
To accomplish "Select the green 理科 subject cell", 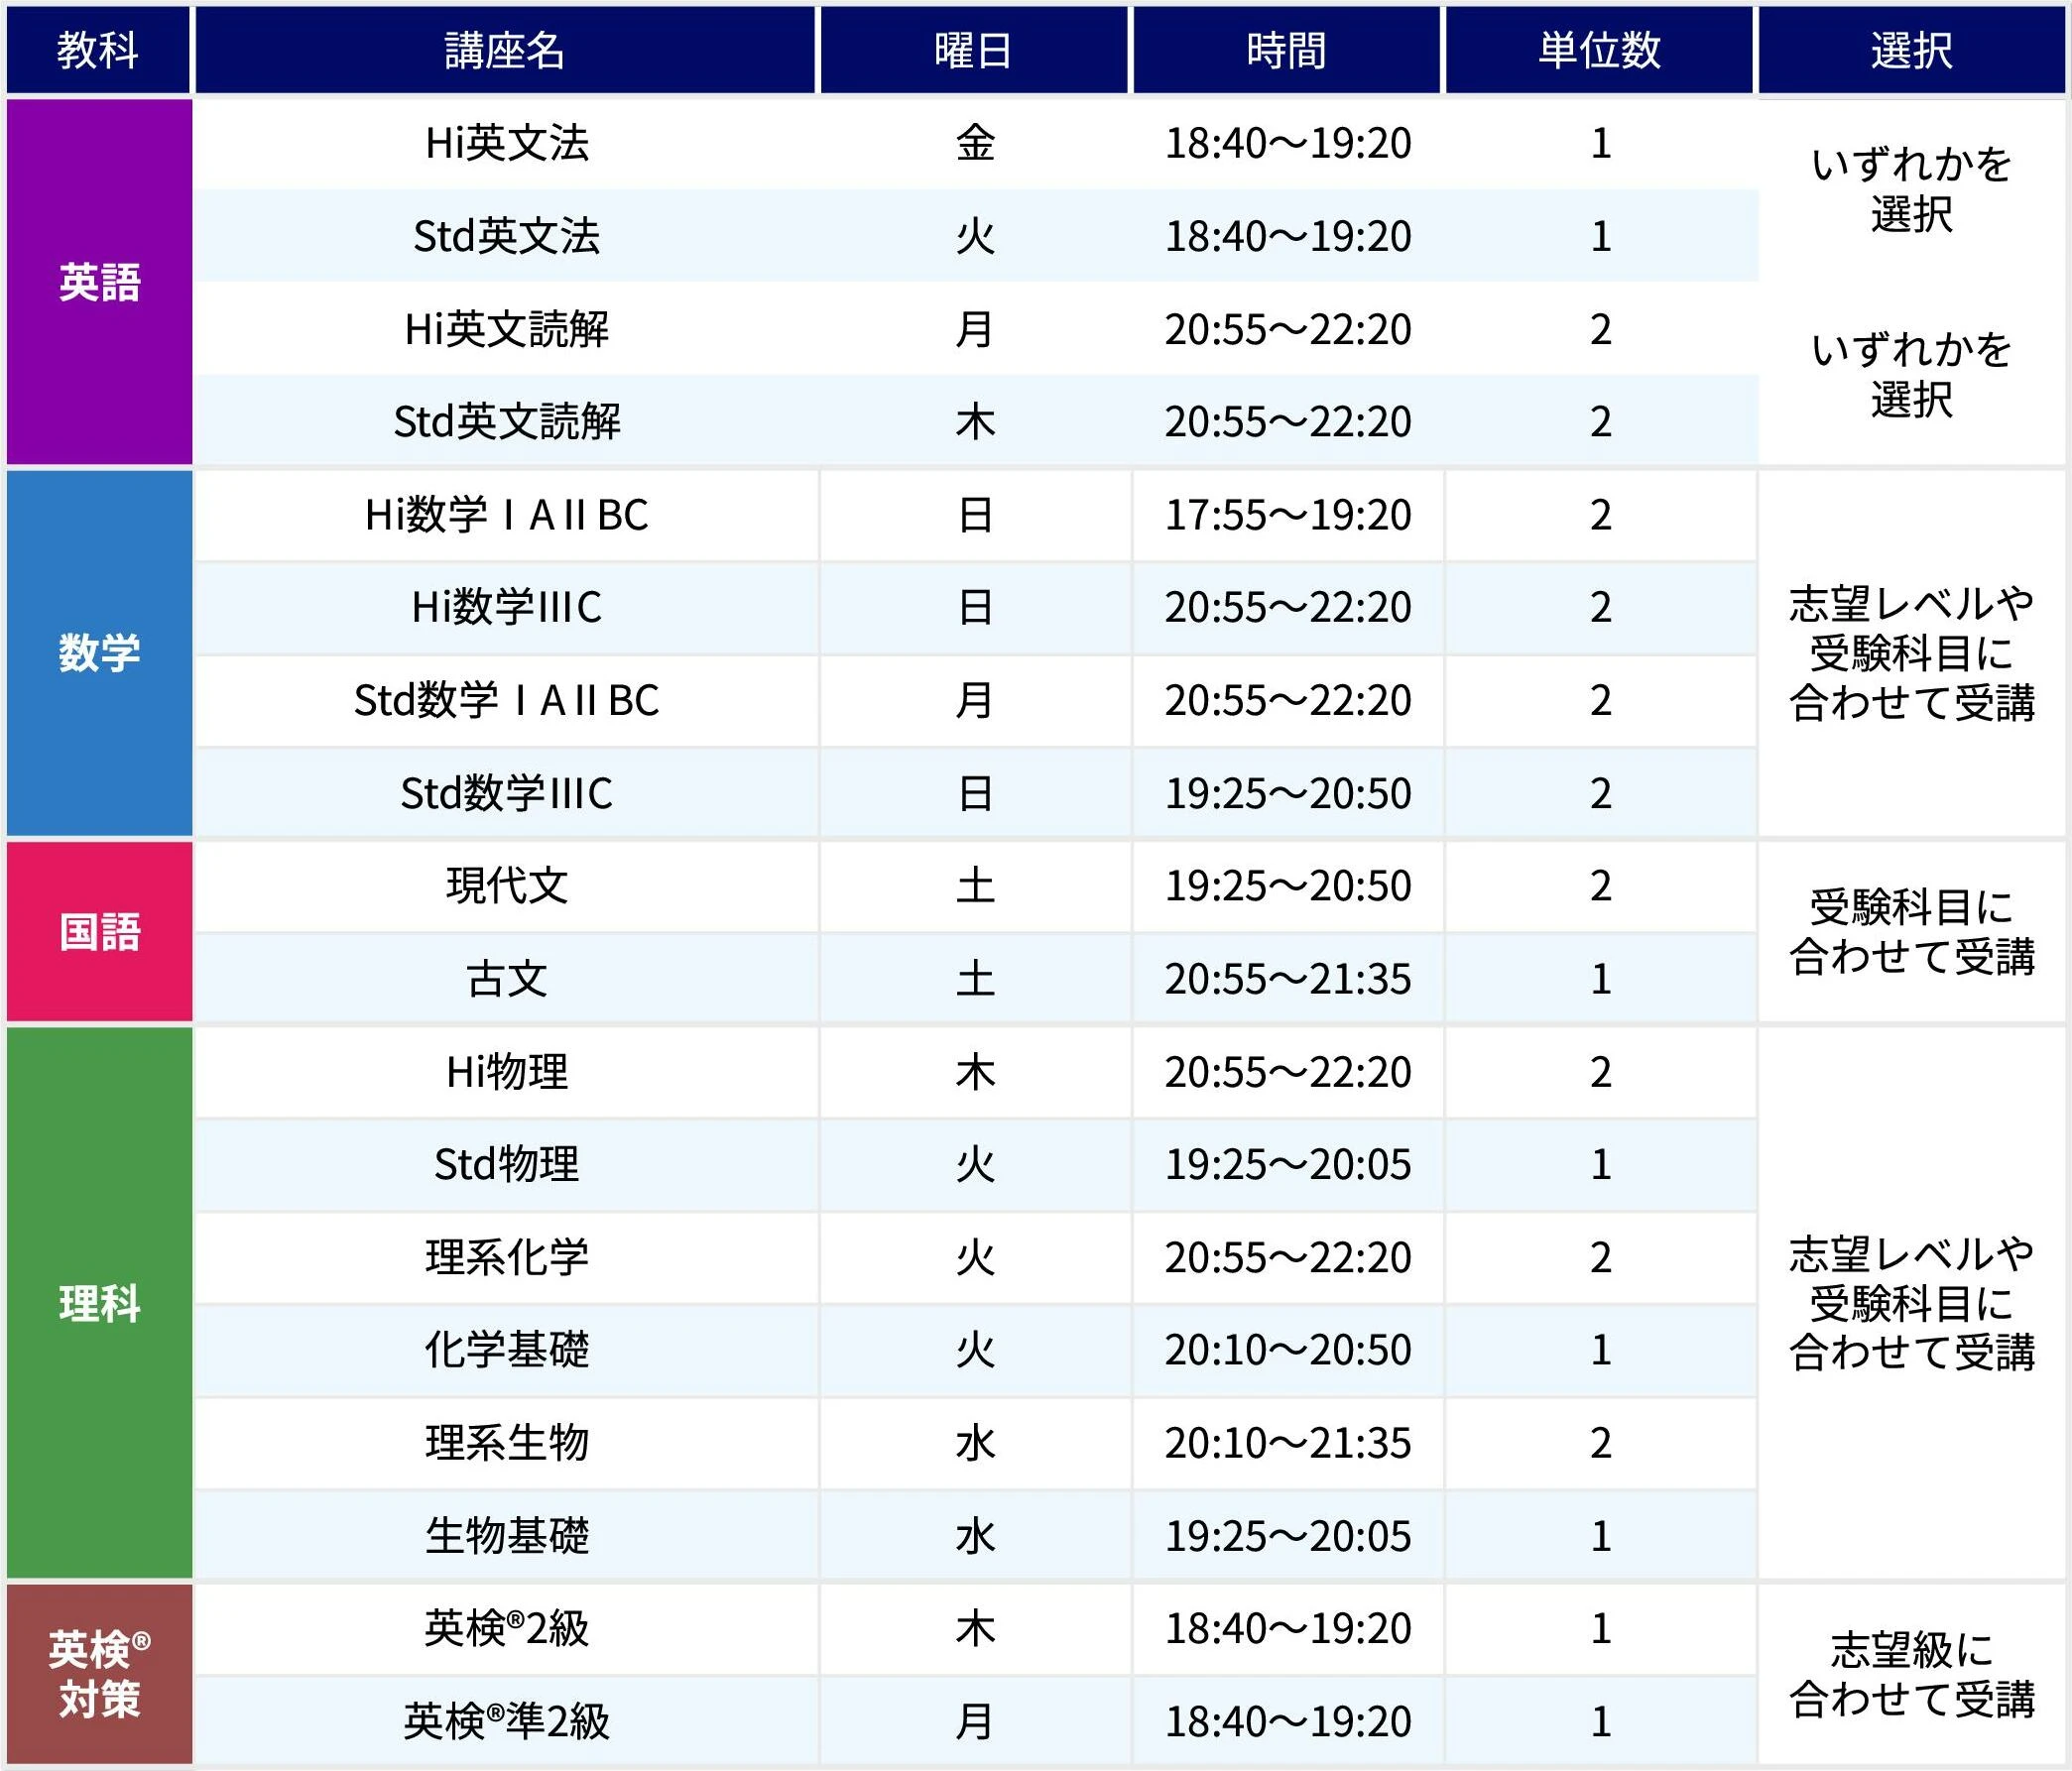I will [99, 1303].
